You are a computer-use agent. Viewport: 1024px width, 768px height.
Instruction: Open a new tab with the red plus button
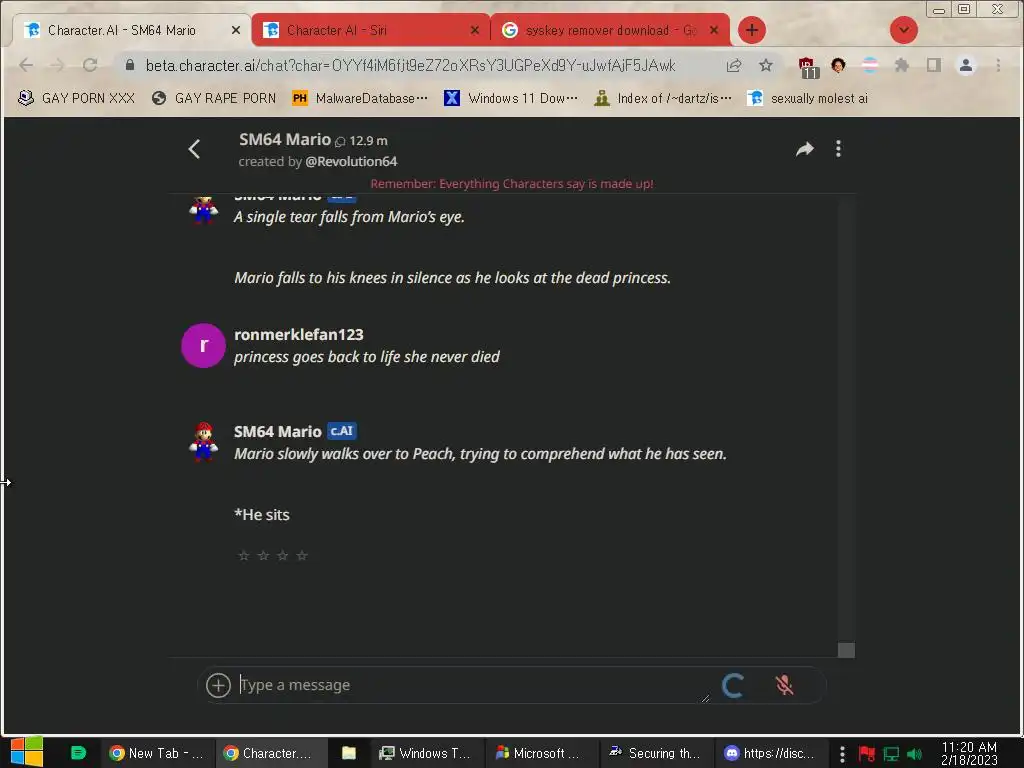(x=752, y=30)
